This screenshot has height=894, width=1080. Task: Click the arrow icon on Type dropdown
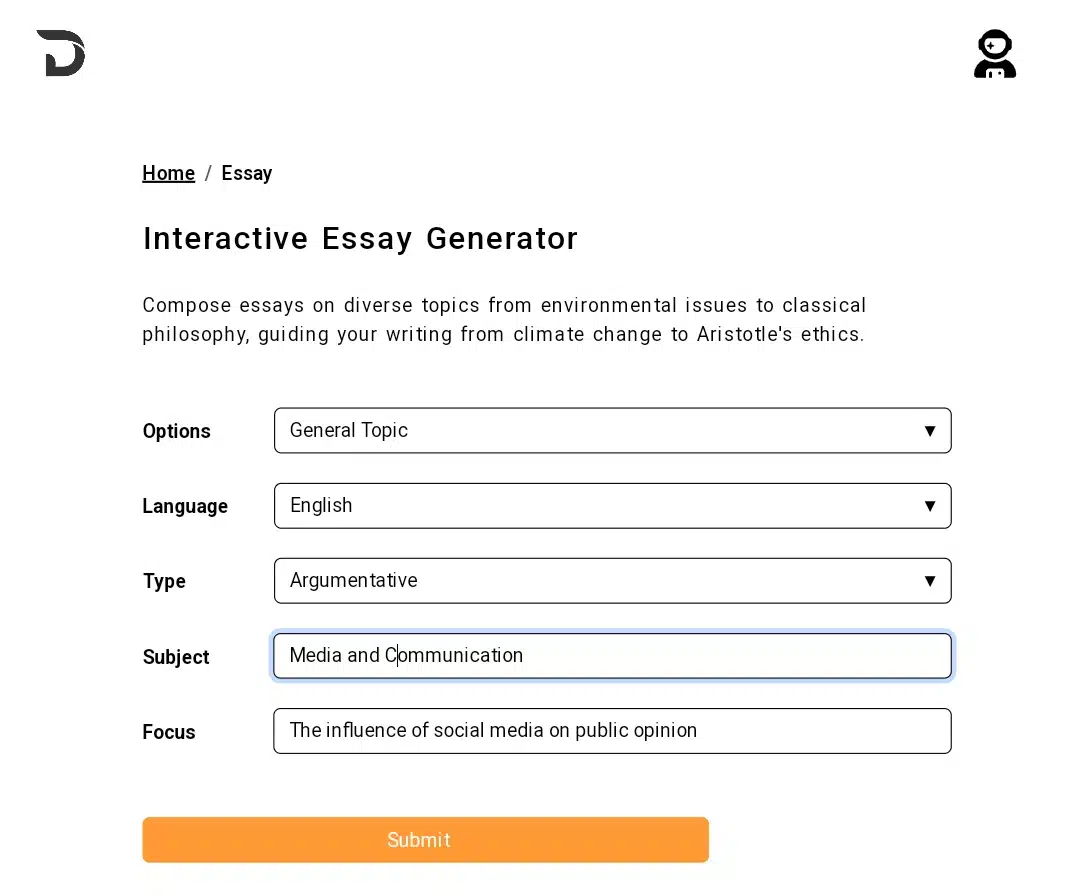[930, 581]
